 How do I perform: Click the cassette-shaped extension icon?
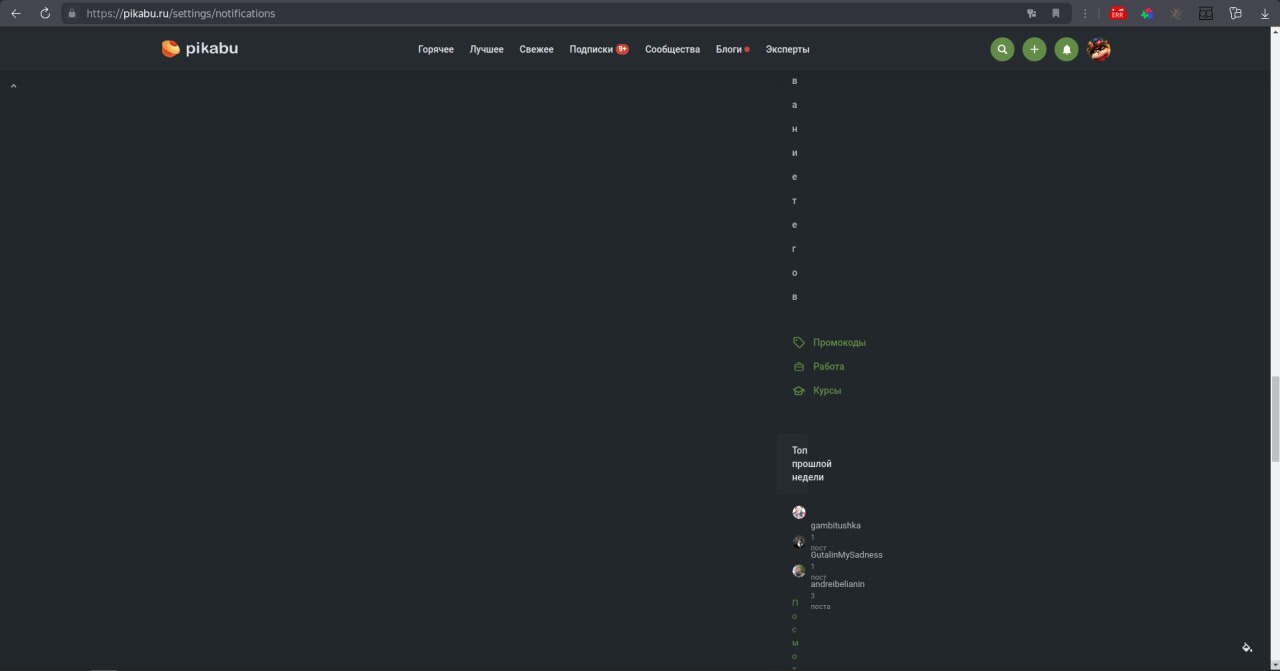point(1206,14)
